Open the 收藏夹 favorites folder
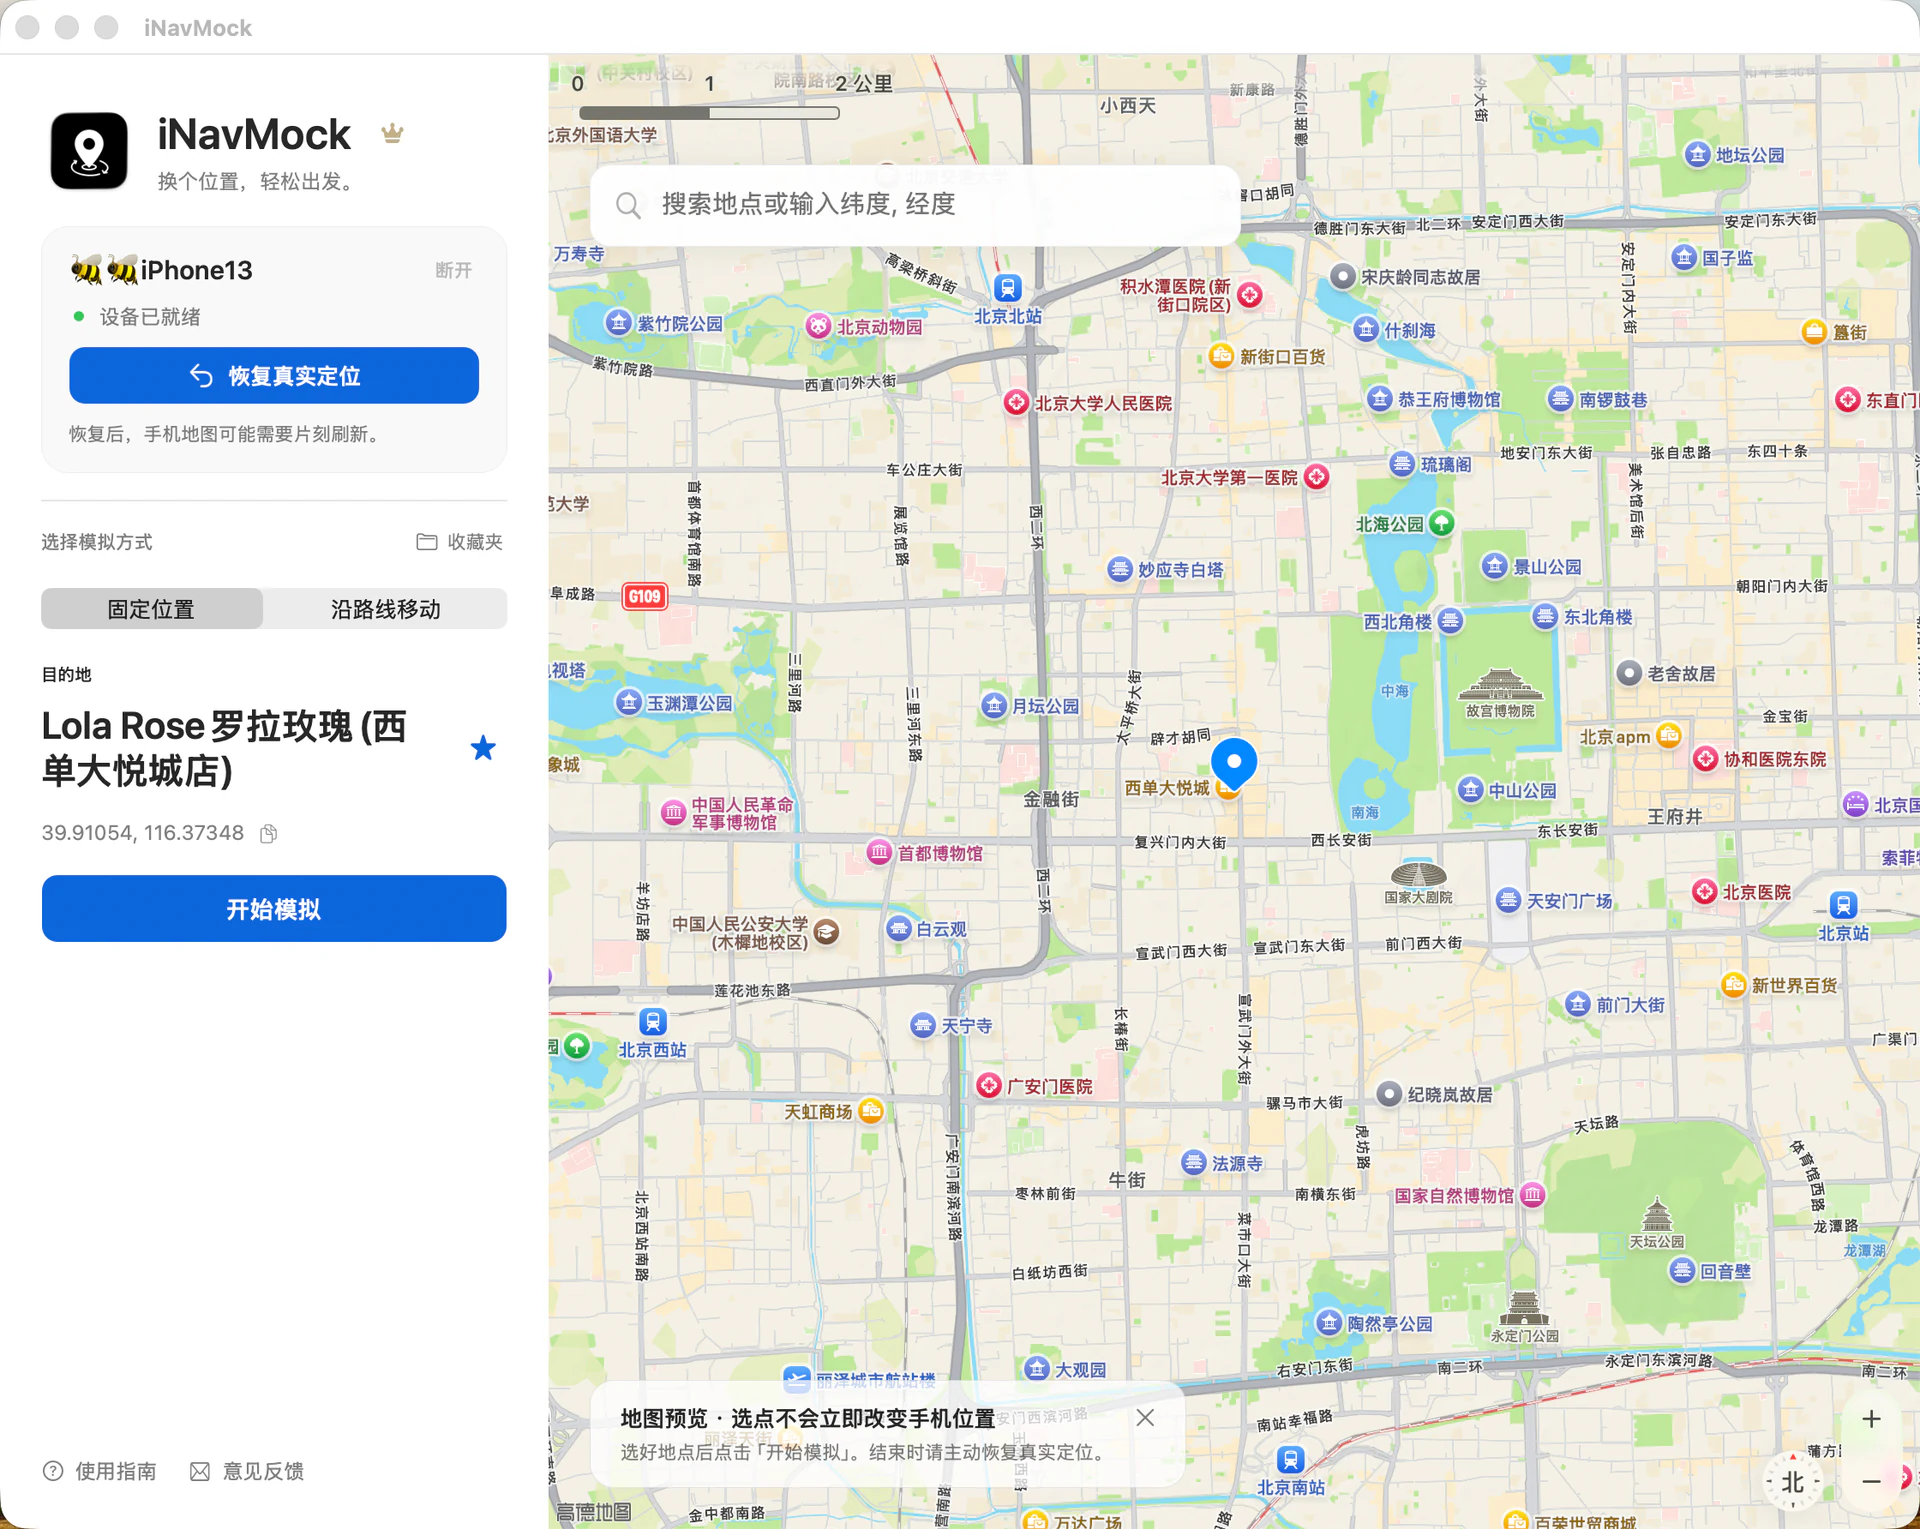Viewport: 1920px width, 1529px height. point(459,542)
